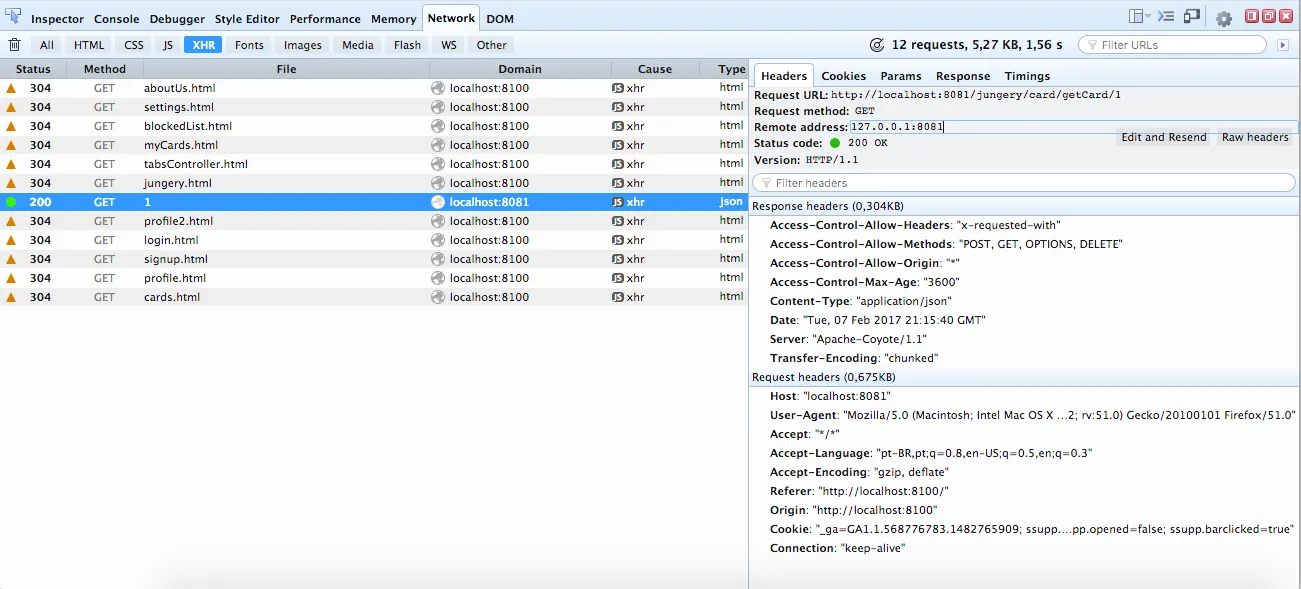This screenshot has height=589, width=1301.
Task: Open the frame selector dropdown
Action: (1140, 16)
